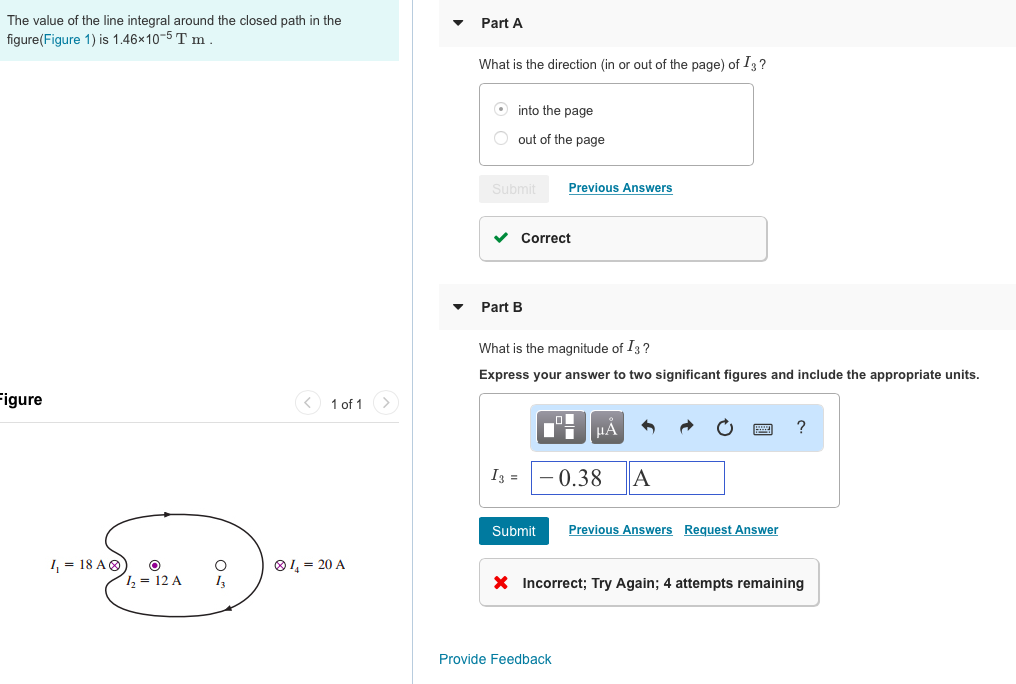Screen dimensions: 1016x684
Task: Select the 'into the page' radio button
Action: pyautogui.click(x=500, y=110)
